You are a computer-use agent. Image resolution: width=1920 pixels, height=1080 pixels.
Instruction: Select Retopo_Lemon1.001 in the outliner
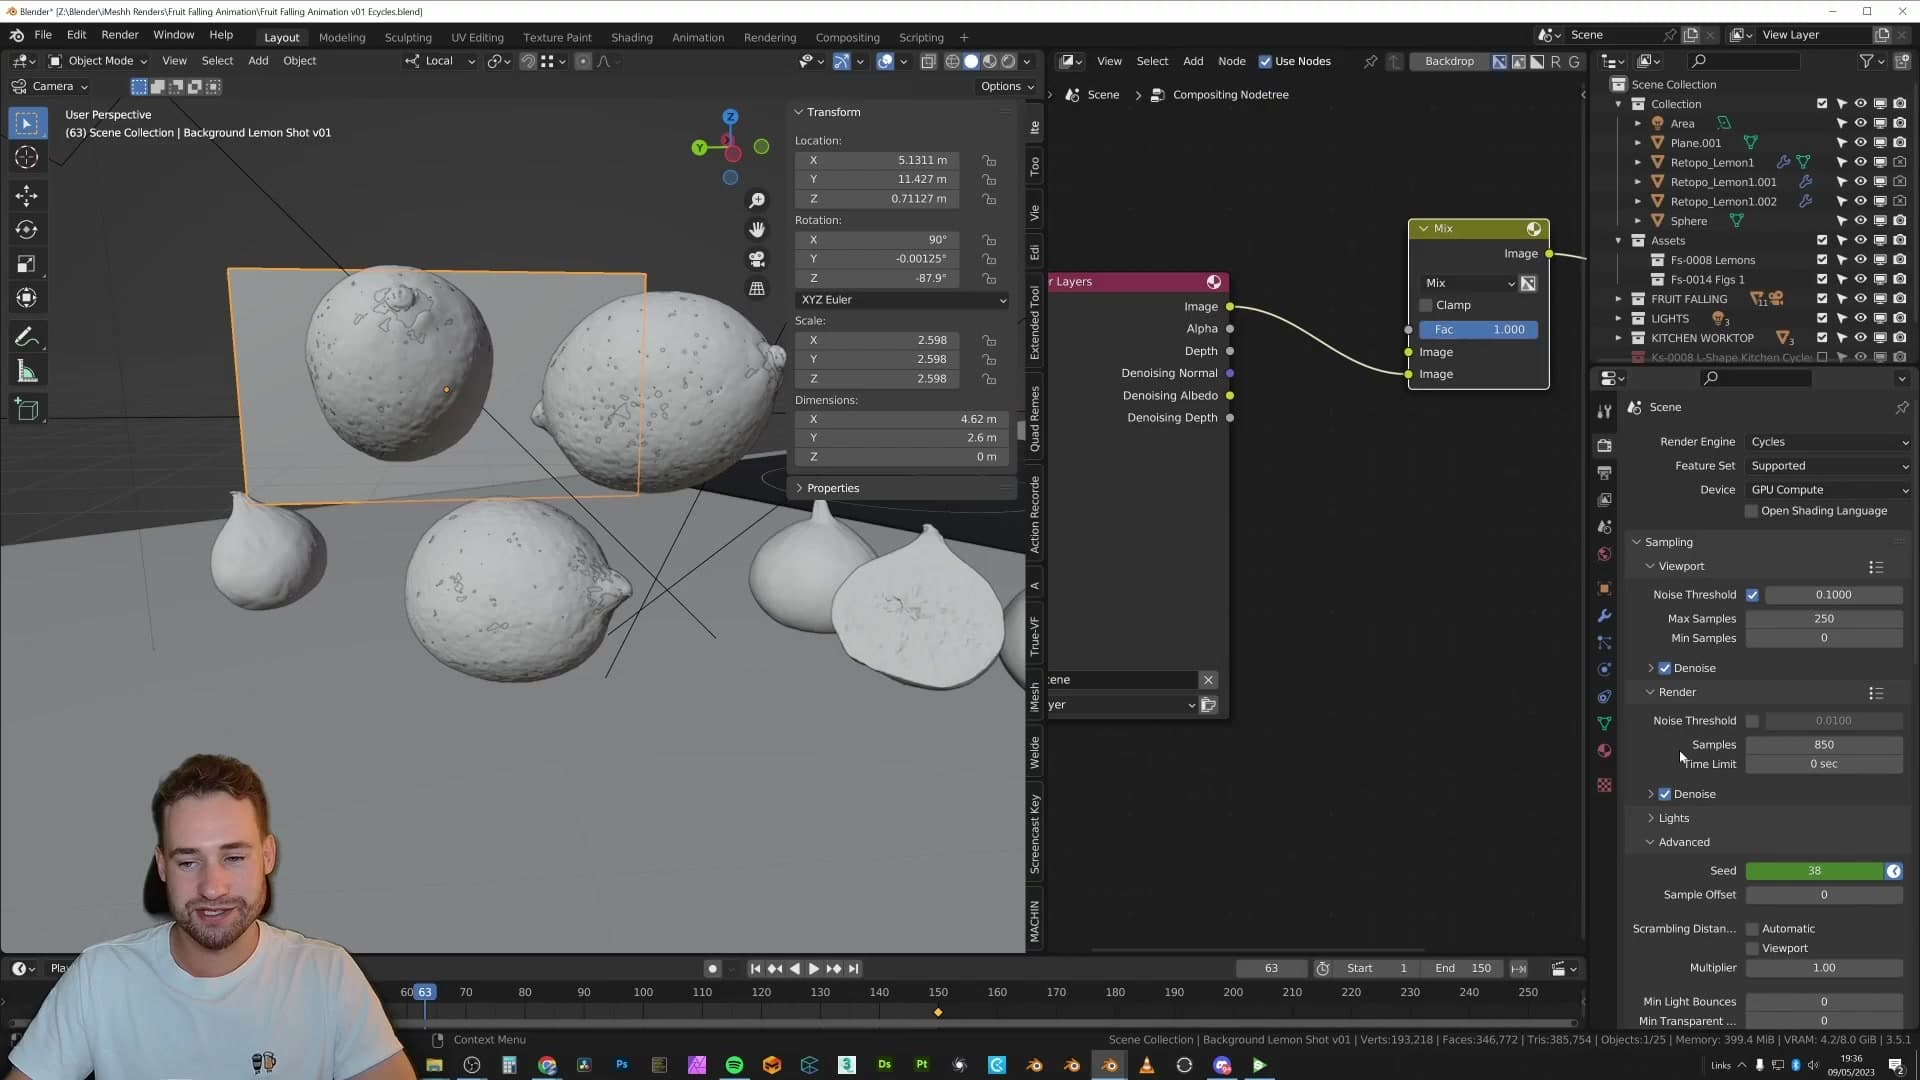pos(1723,182)
